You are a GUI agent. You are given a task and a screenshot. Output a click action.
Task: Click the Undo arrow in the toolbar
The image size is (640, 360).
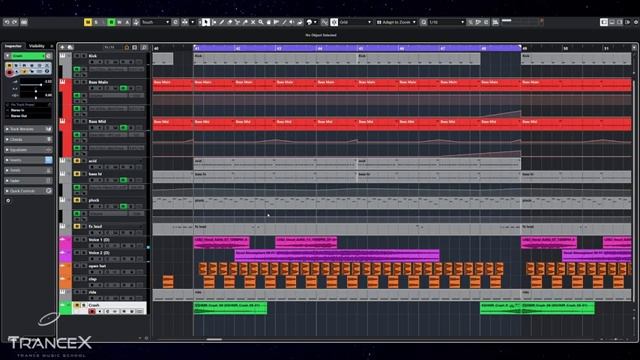coord(7,22)
